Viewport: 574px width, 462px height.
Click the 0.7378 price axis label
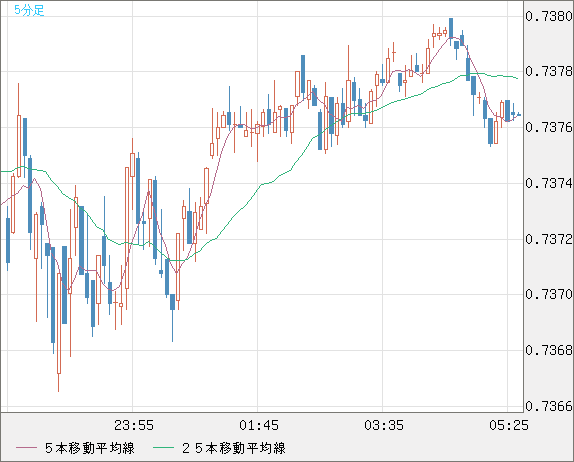point(549,71)
